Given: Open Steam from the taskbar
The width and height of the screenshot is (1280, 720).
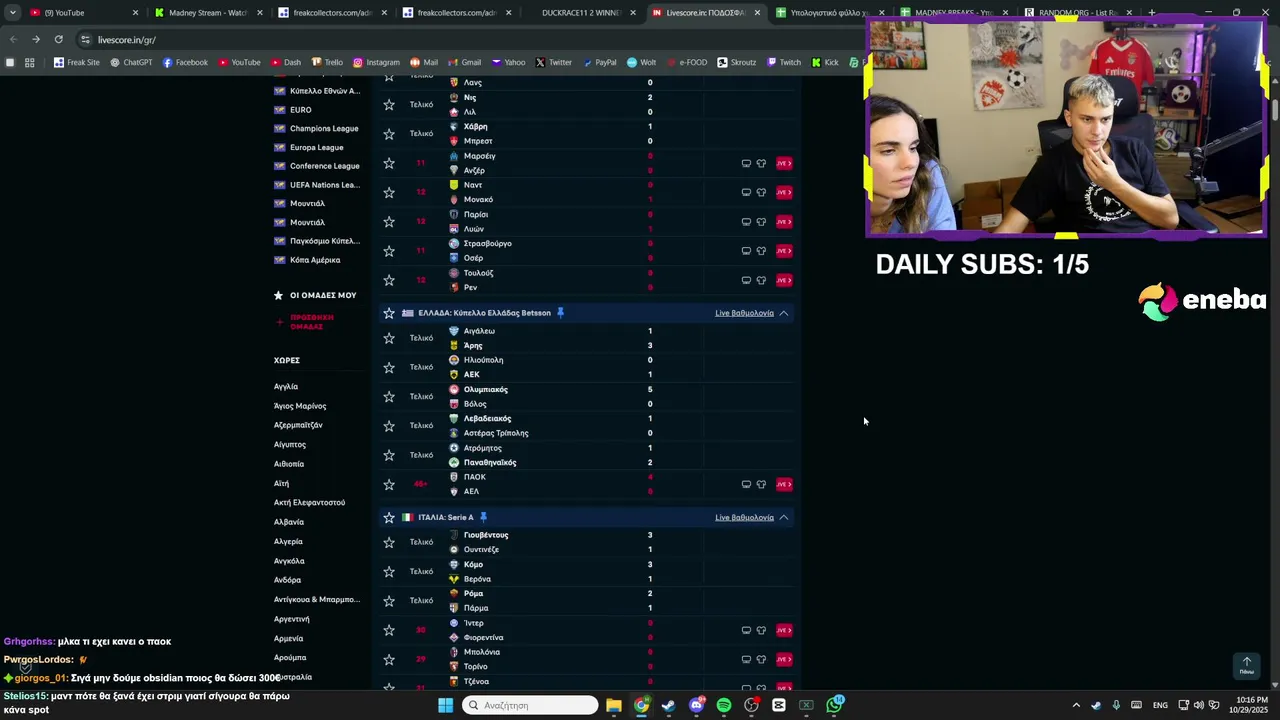Looking at the screenshot, I should pyautogui.click(x=668, y=705).
